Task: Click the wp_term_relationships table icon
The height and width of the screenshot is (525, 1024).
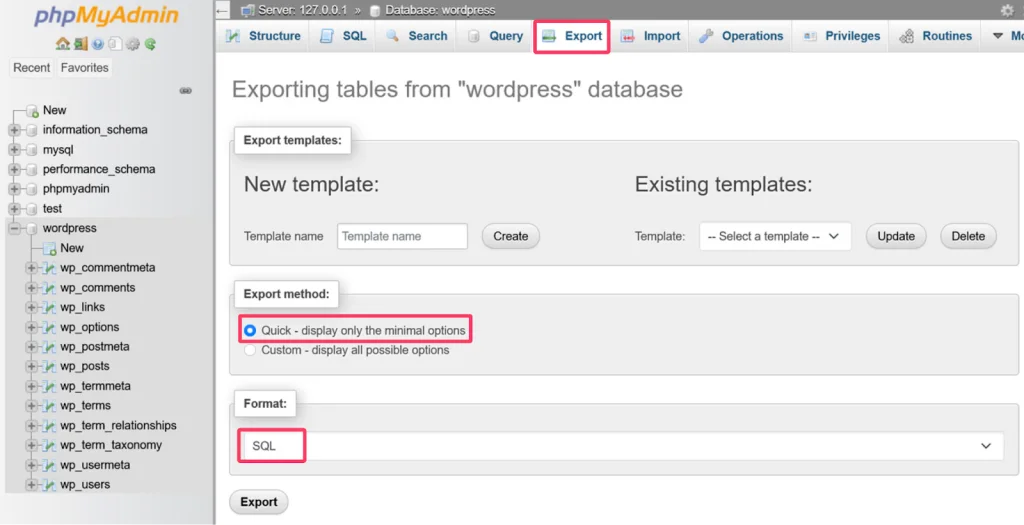Action: [x=49, y=426]
